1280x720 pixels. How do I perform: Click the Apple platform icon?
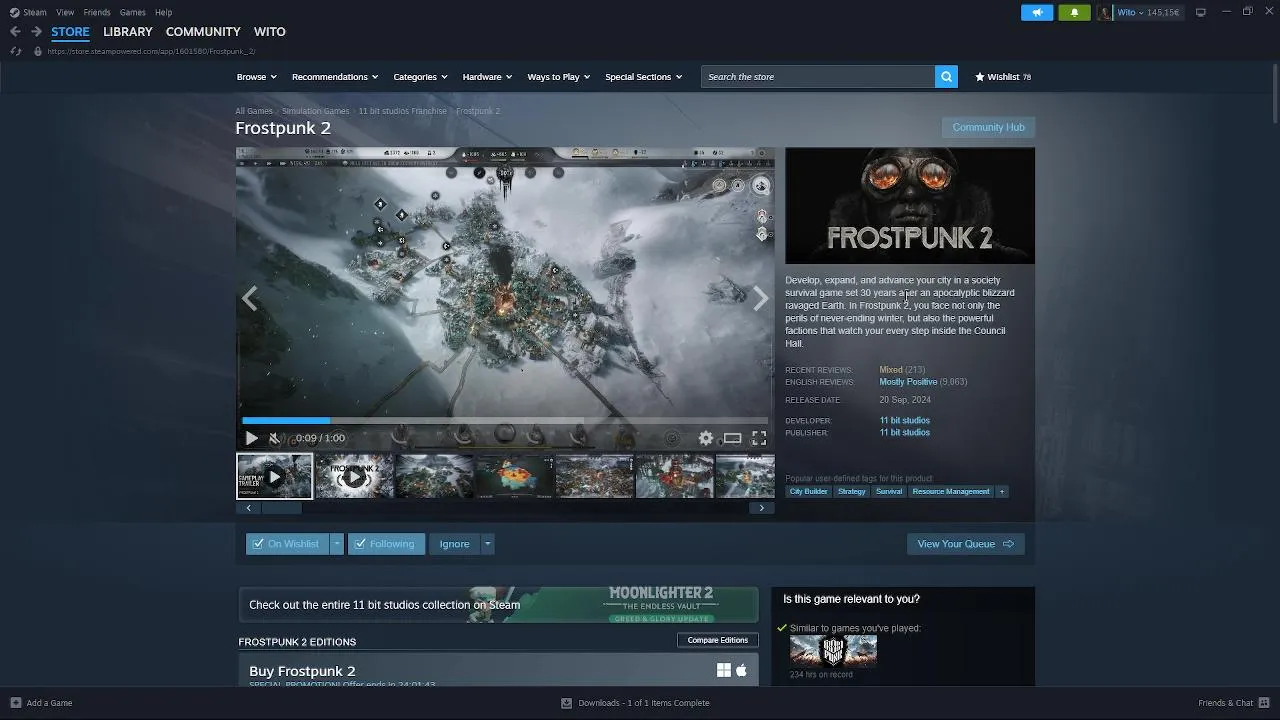[741, 670]
